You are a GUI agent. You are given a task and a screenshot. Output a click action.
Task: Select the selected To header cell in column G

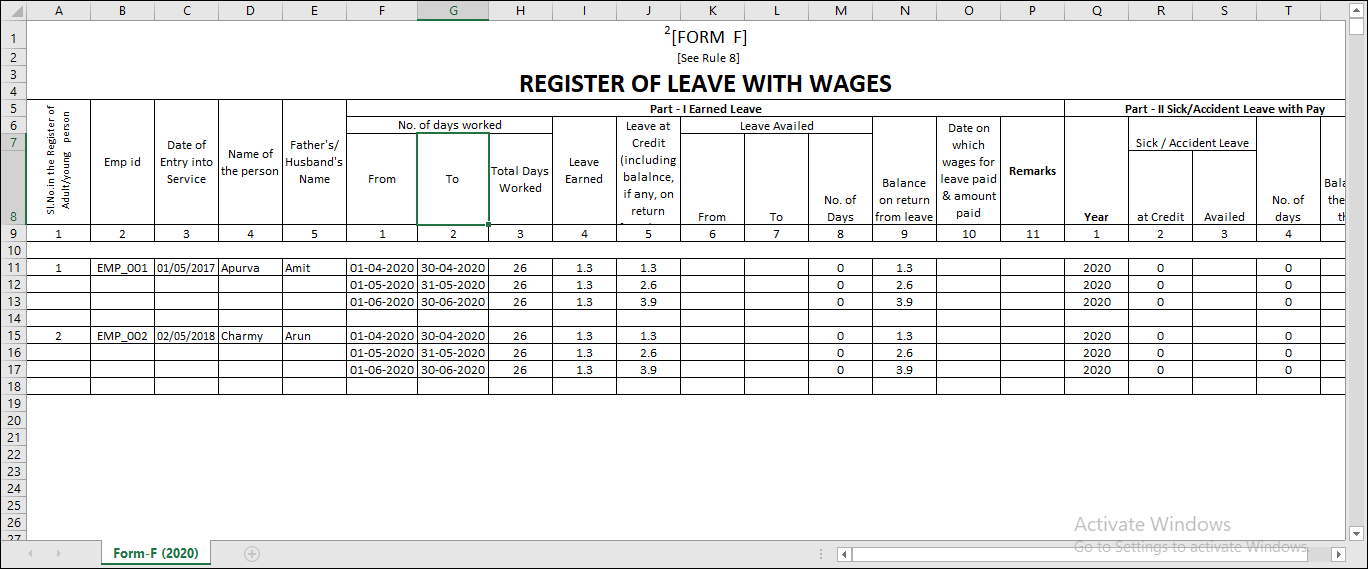click(x=453, y=179)
